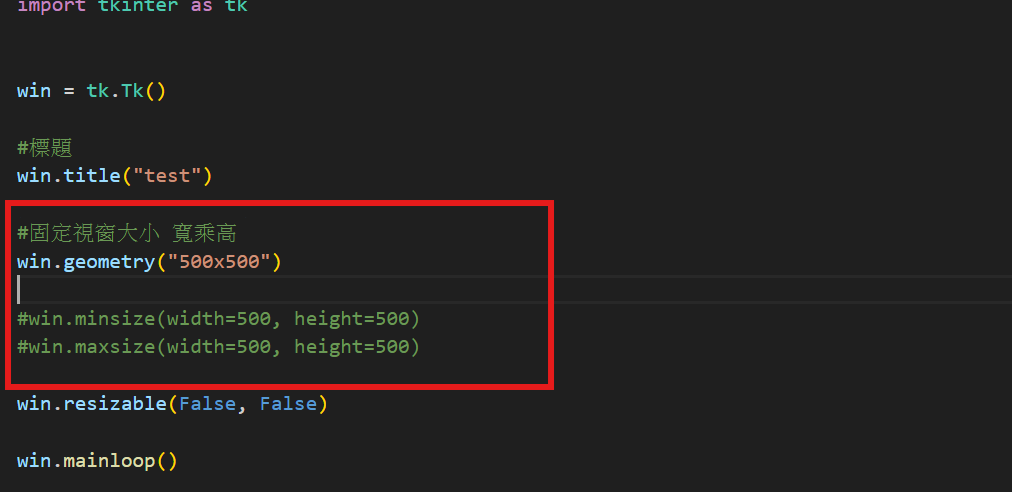Click the second False argument in resizable
The height and width of the screenshot is (492, 1012).
tap(288, 404)
